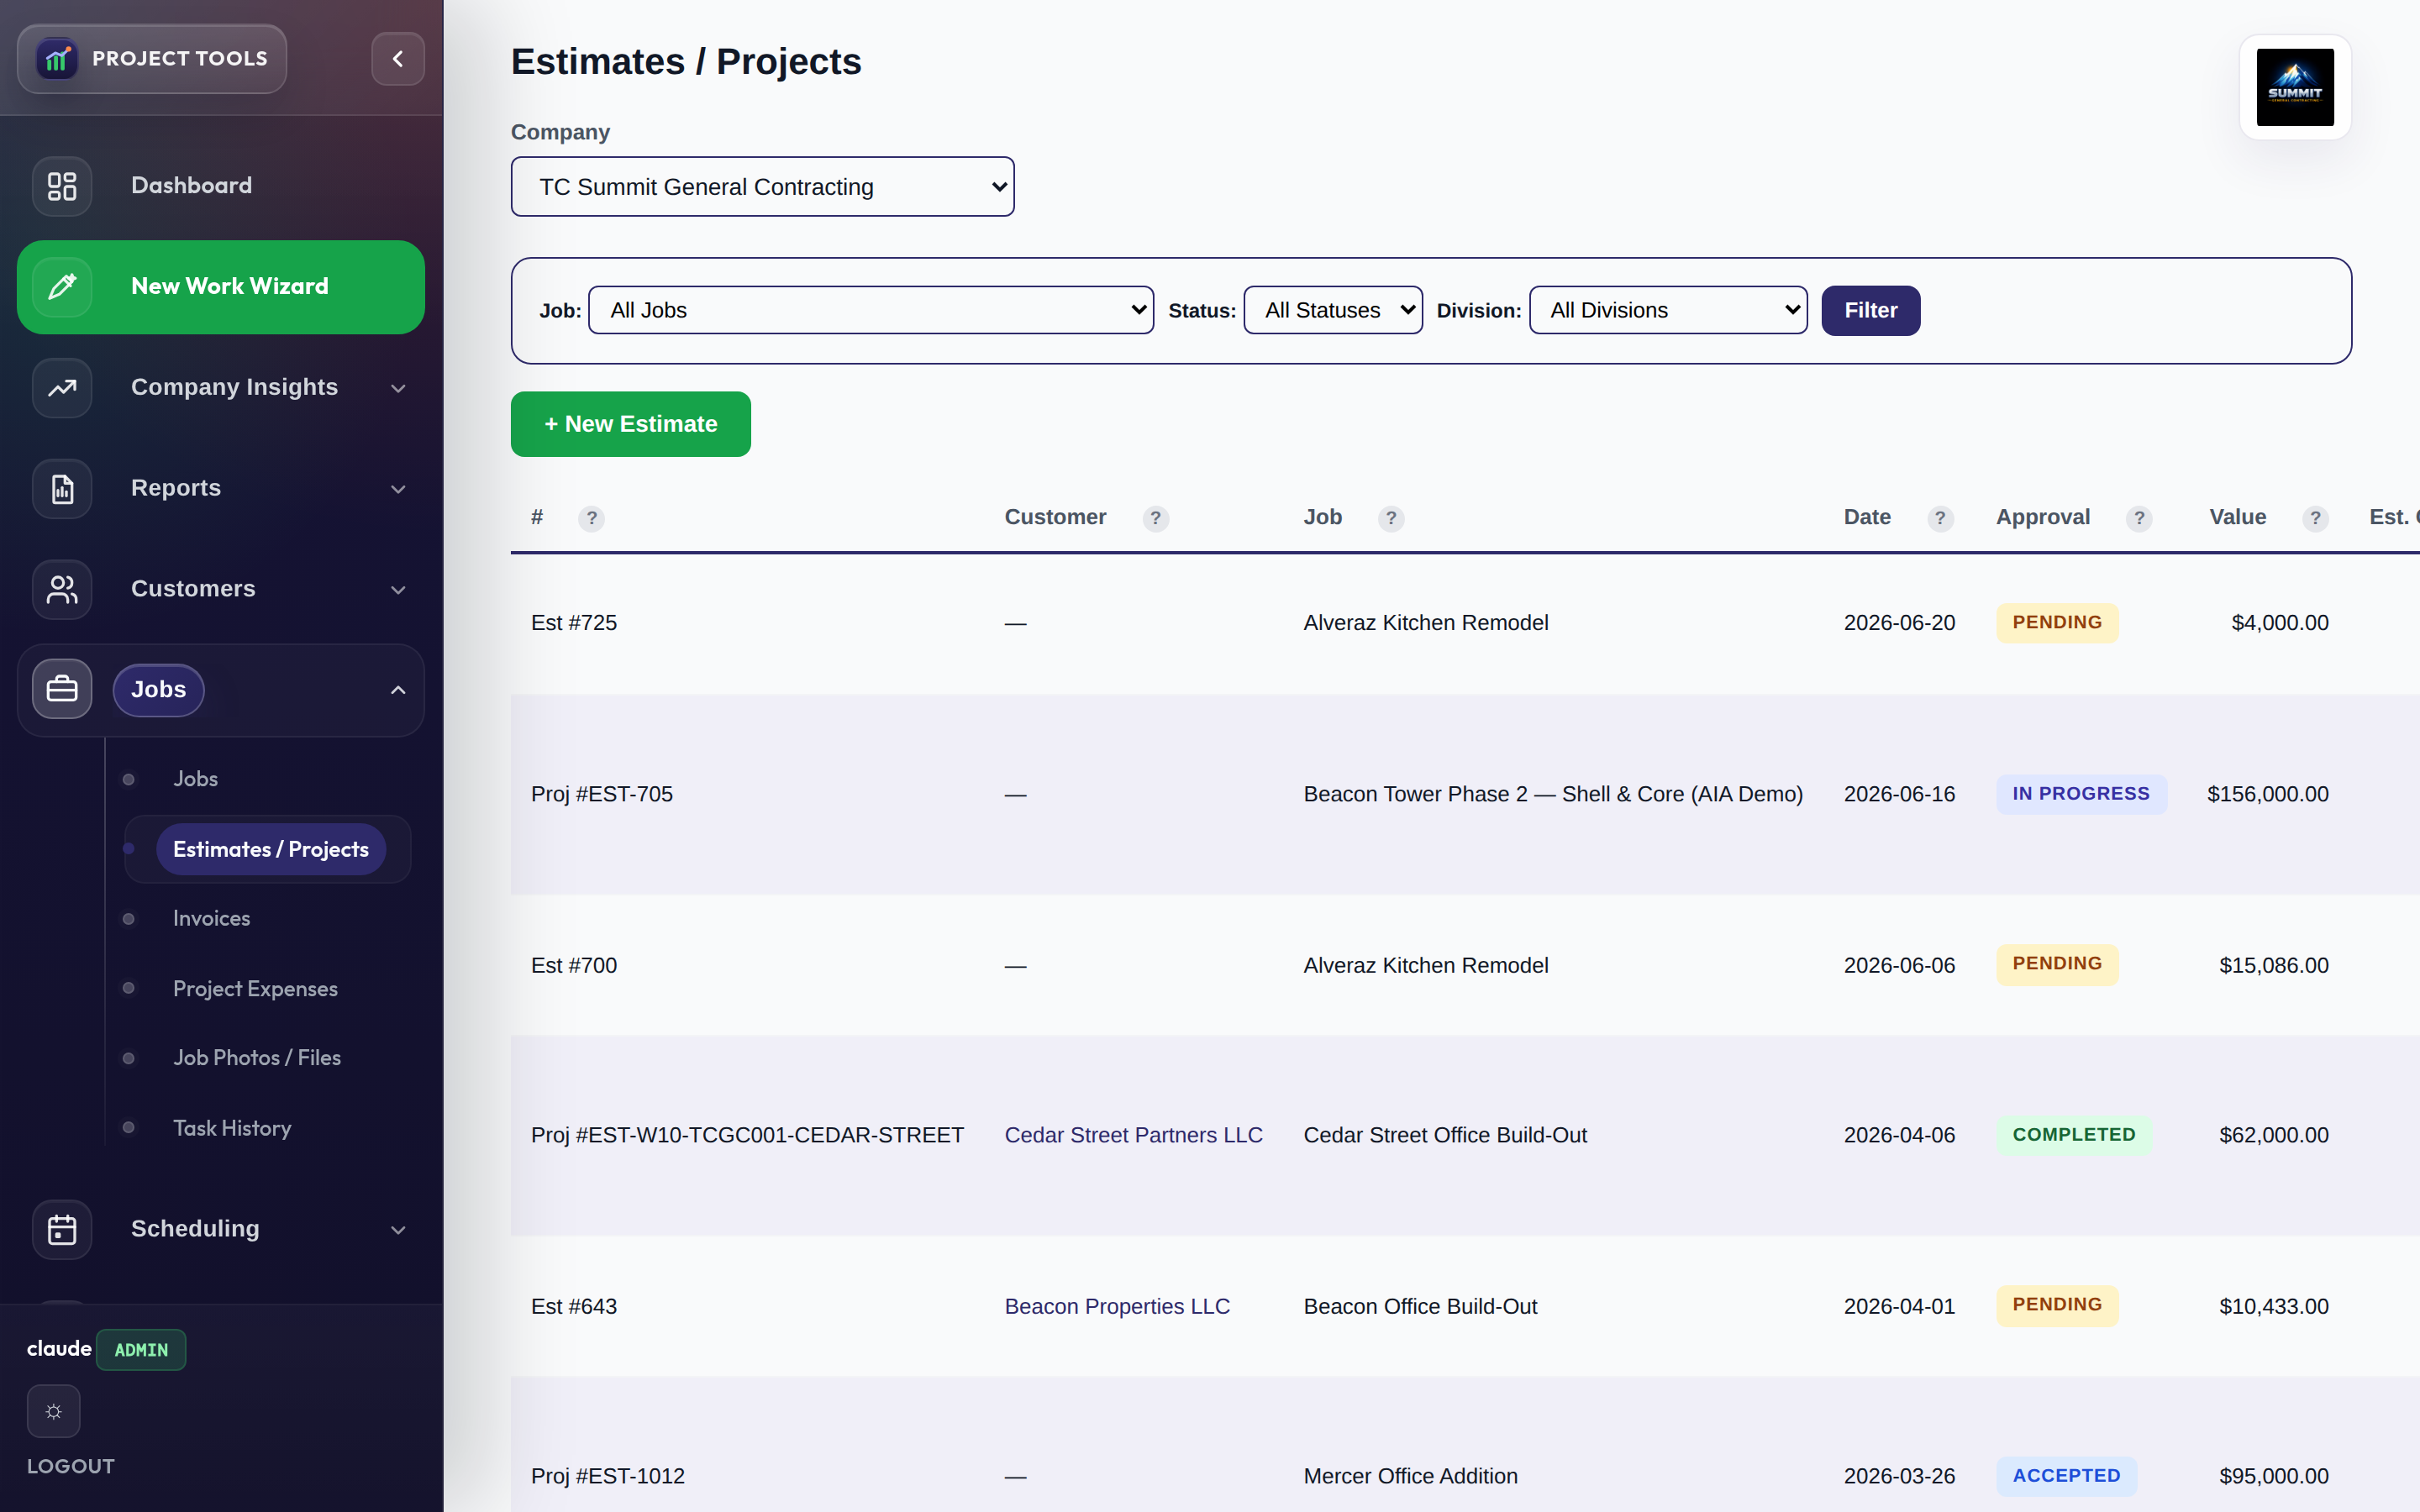Screen dimensions: 2420x1512
Task: Open Project Expenses in the sidebar
Action: tap(255, 989)
